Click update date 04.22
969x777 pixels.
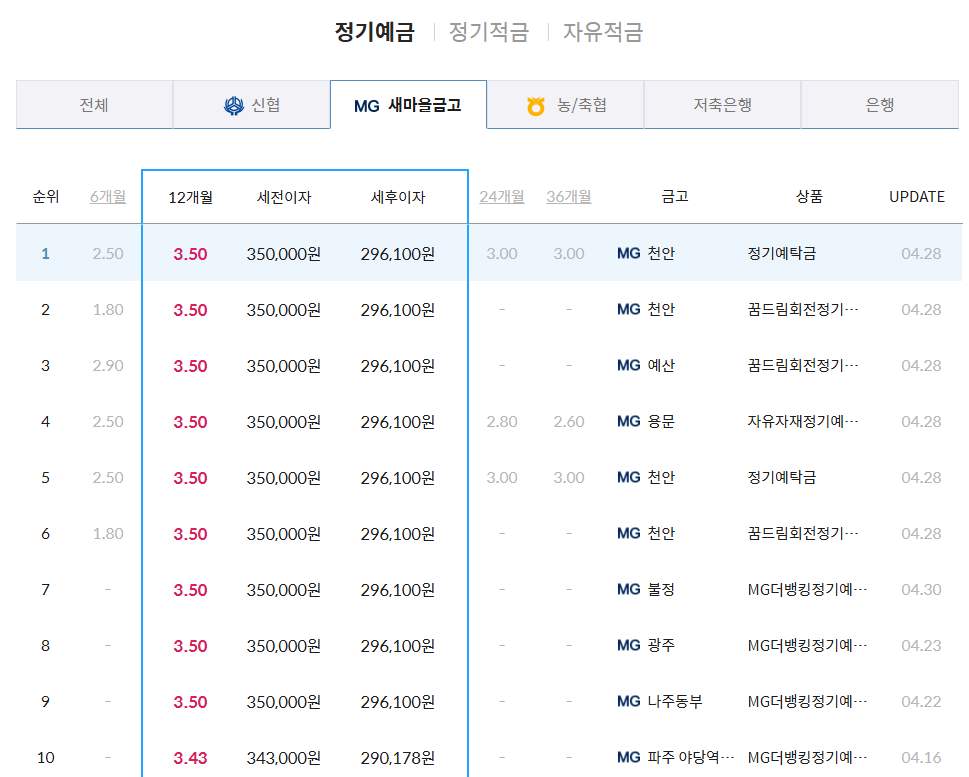click(x=921, y=702)
